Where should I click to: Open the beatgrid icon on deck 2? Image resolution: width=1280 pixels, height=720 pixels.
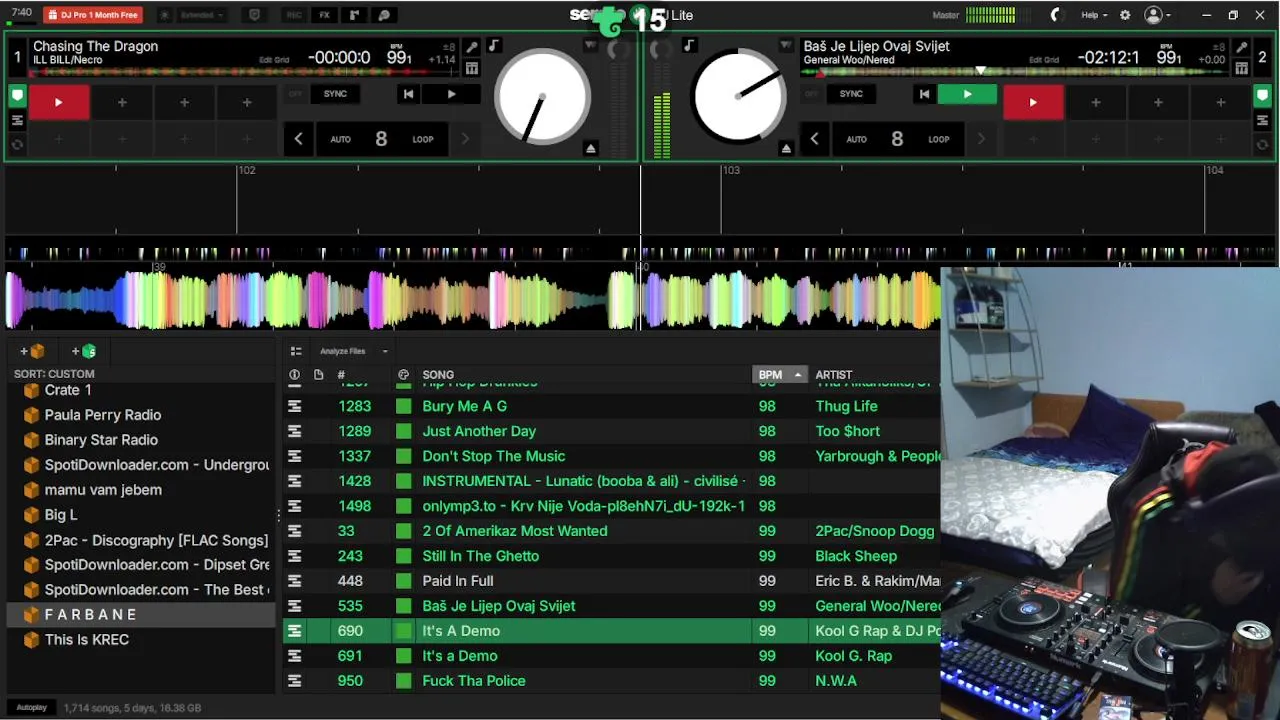1241,68
